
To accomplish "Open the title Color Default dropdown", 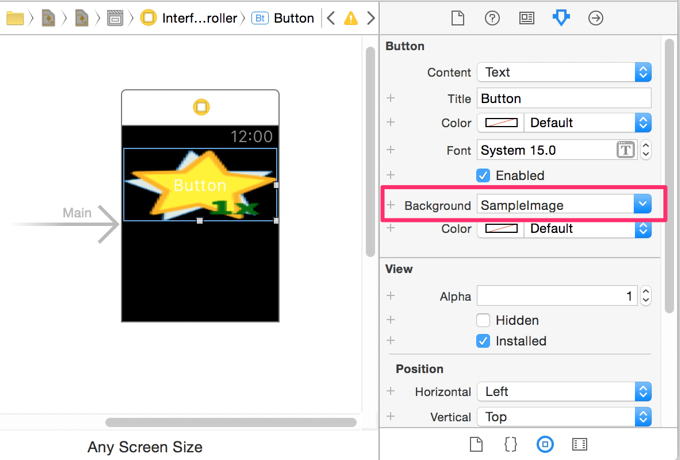I will click(x=588, y=123).
